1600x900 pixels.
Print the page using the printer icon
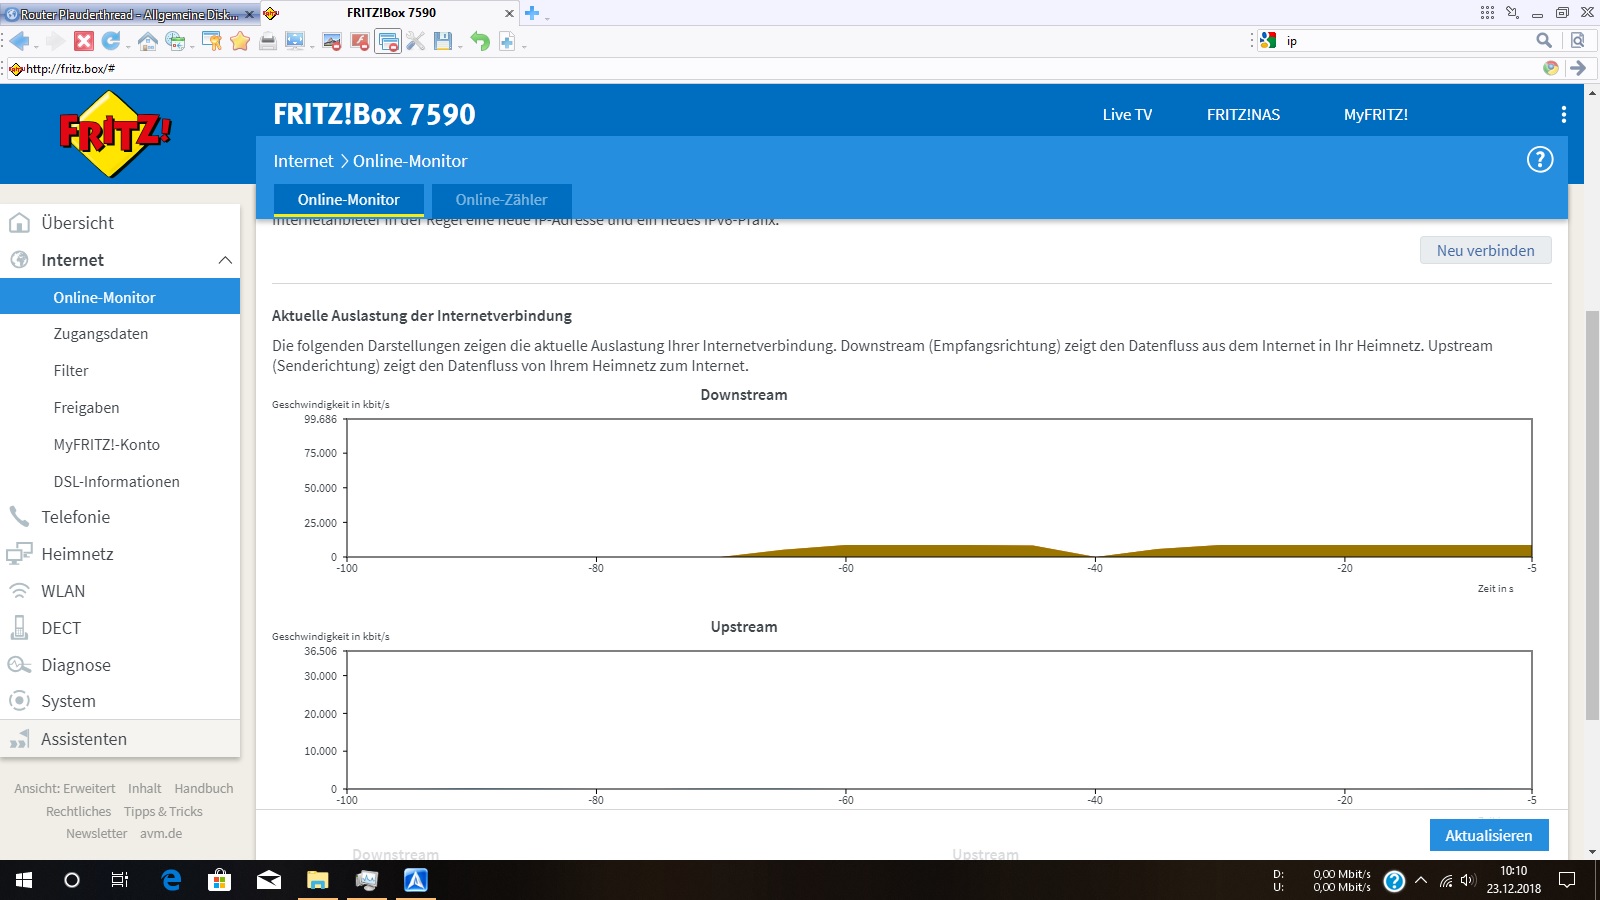268,41
